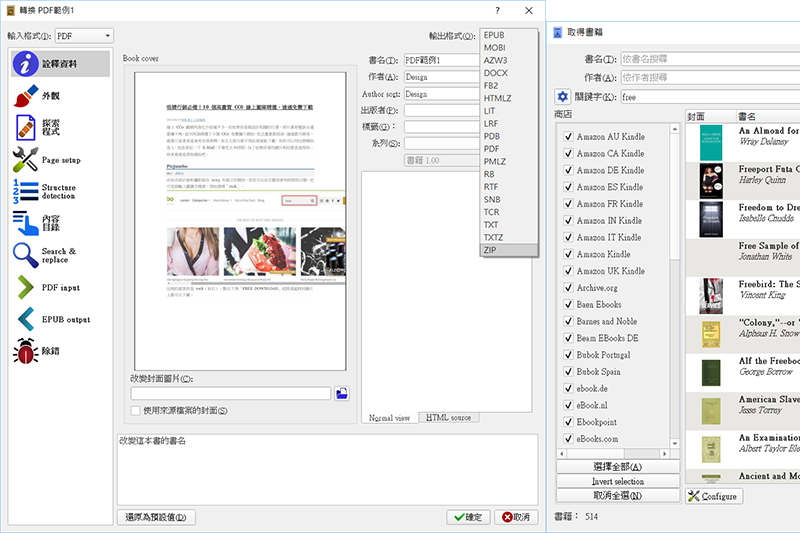Click the keyword field containing free

coord(710,97)
